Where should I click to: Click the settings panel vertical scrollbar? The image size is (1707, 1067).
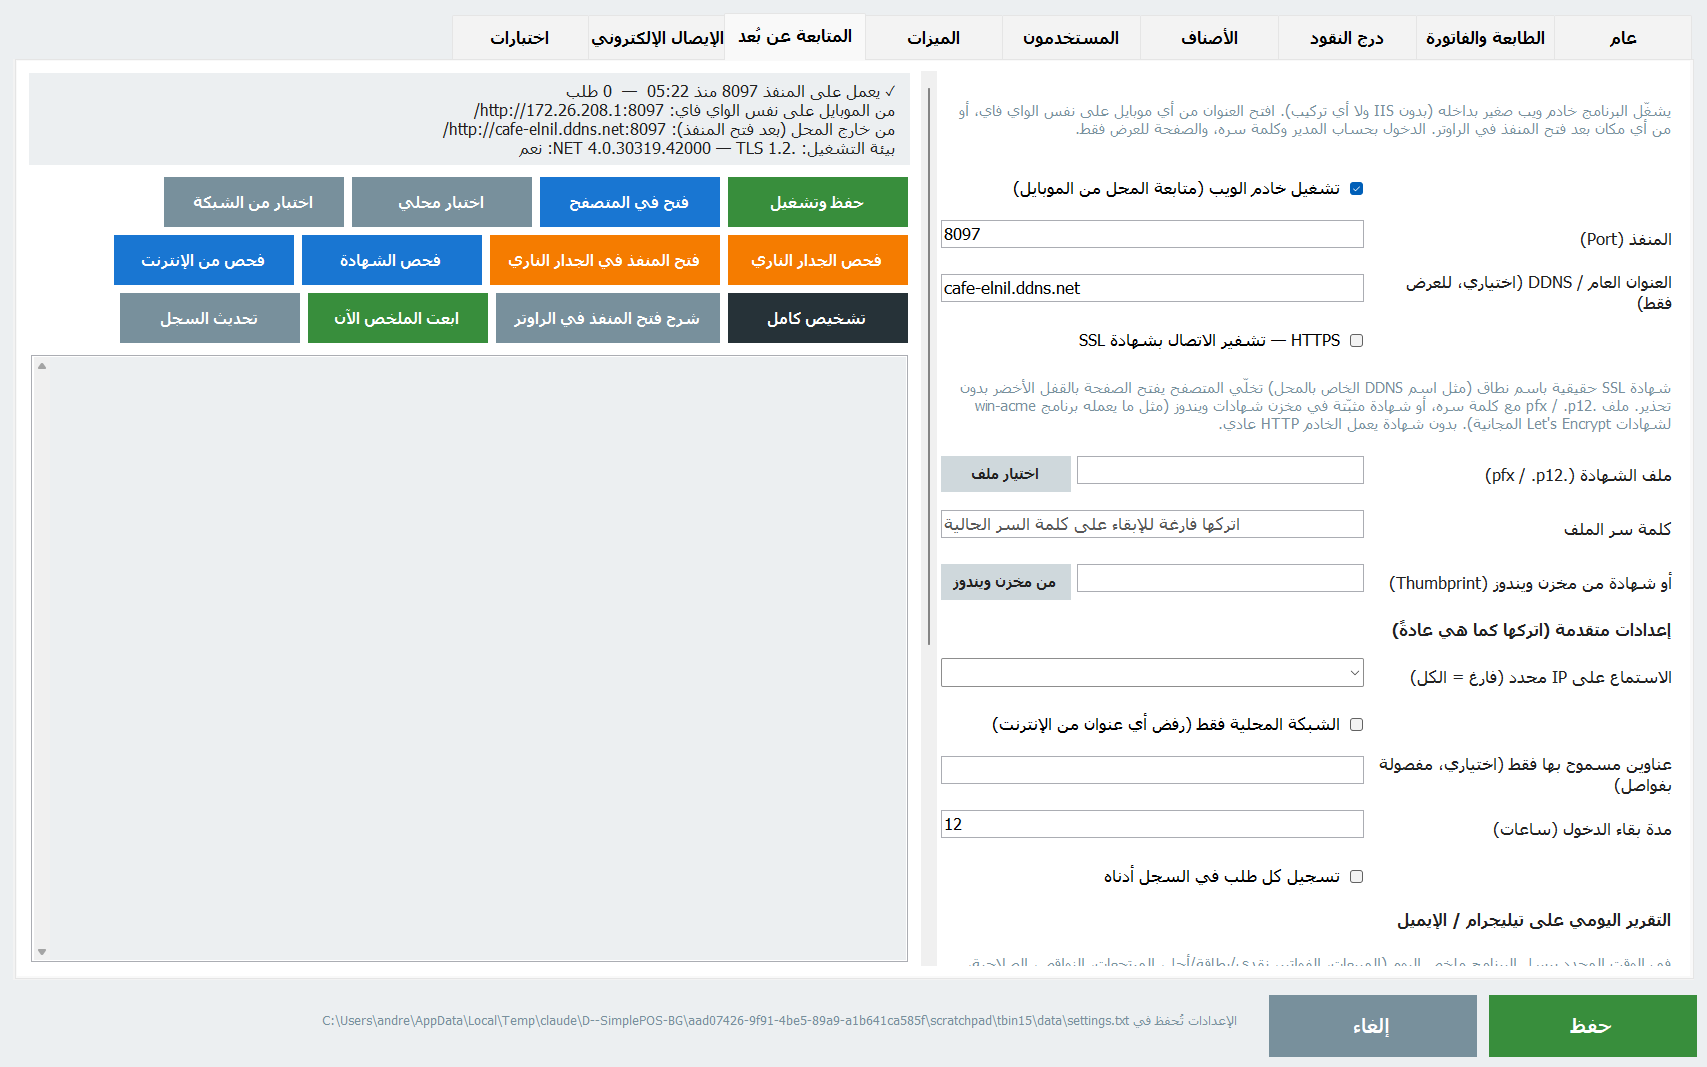(x=929, y=366)
